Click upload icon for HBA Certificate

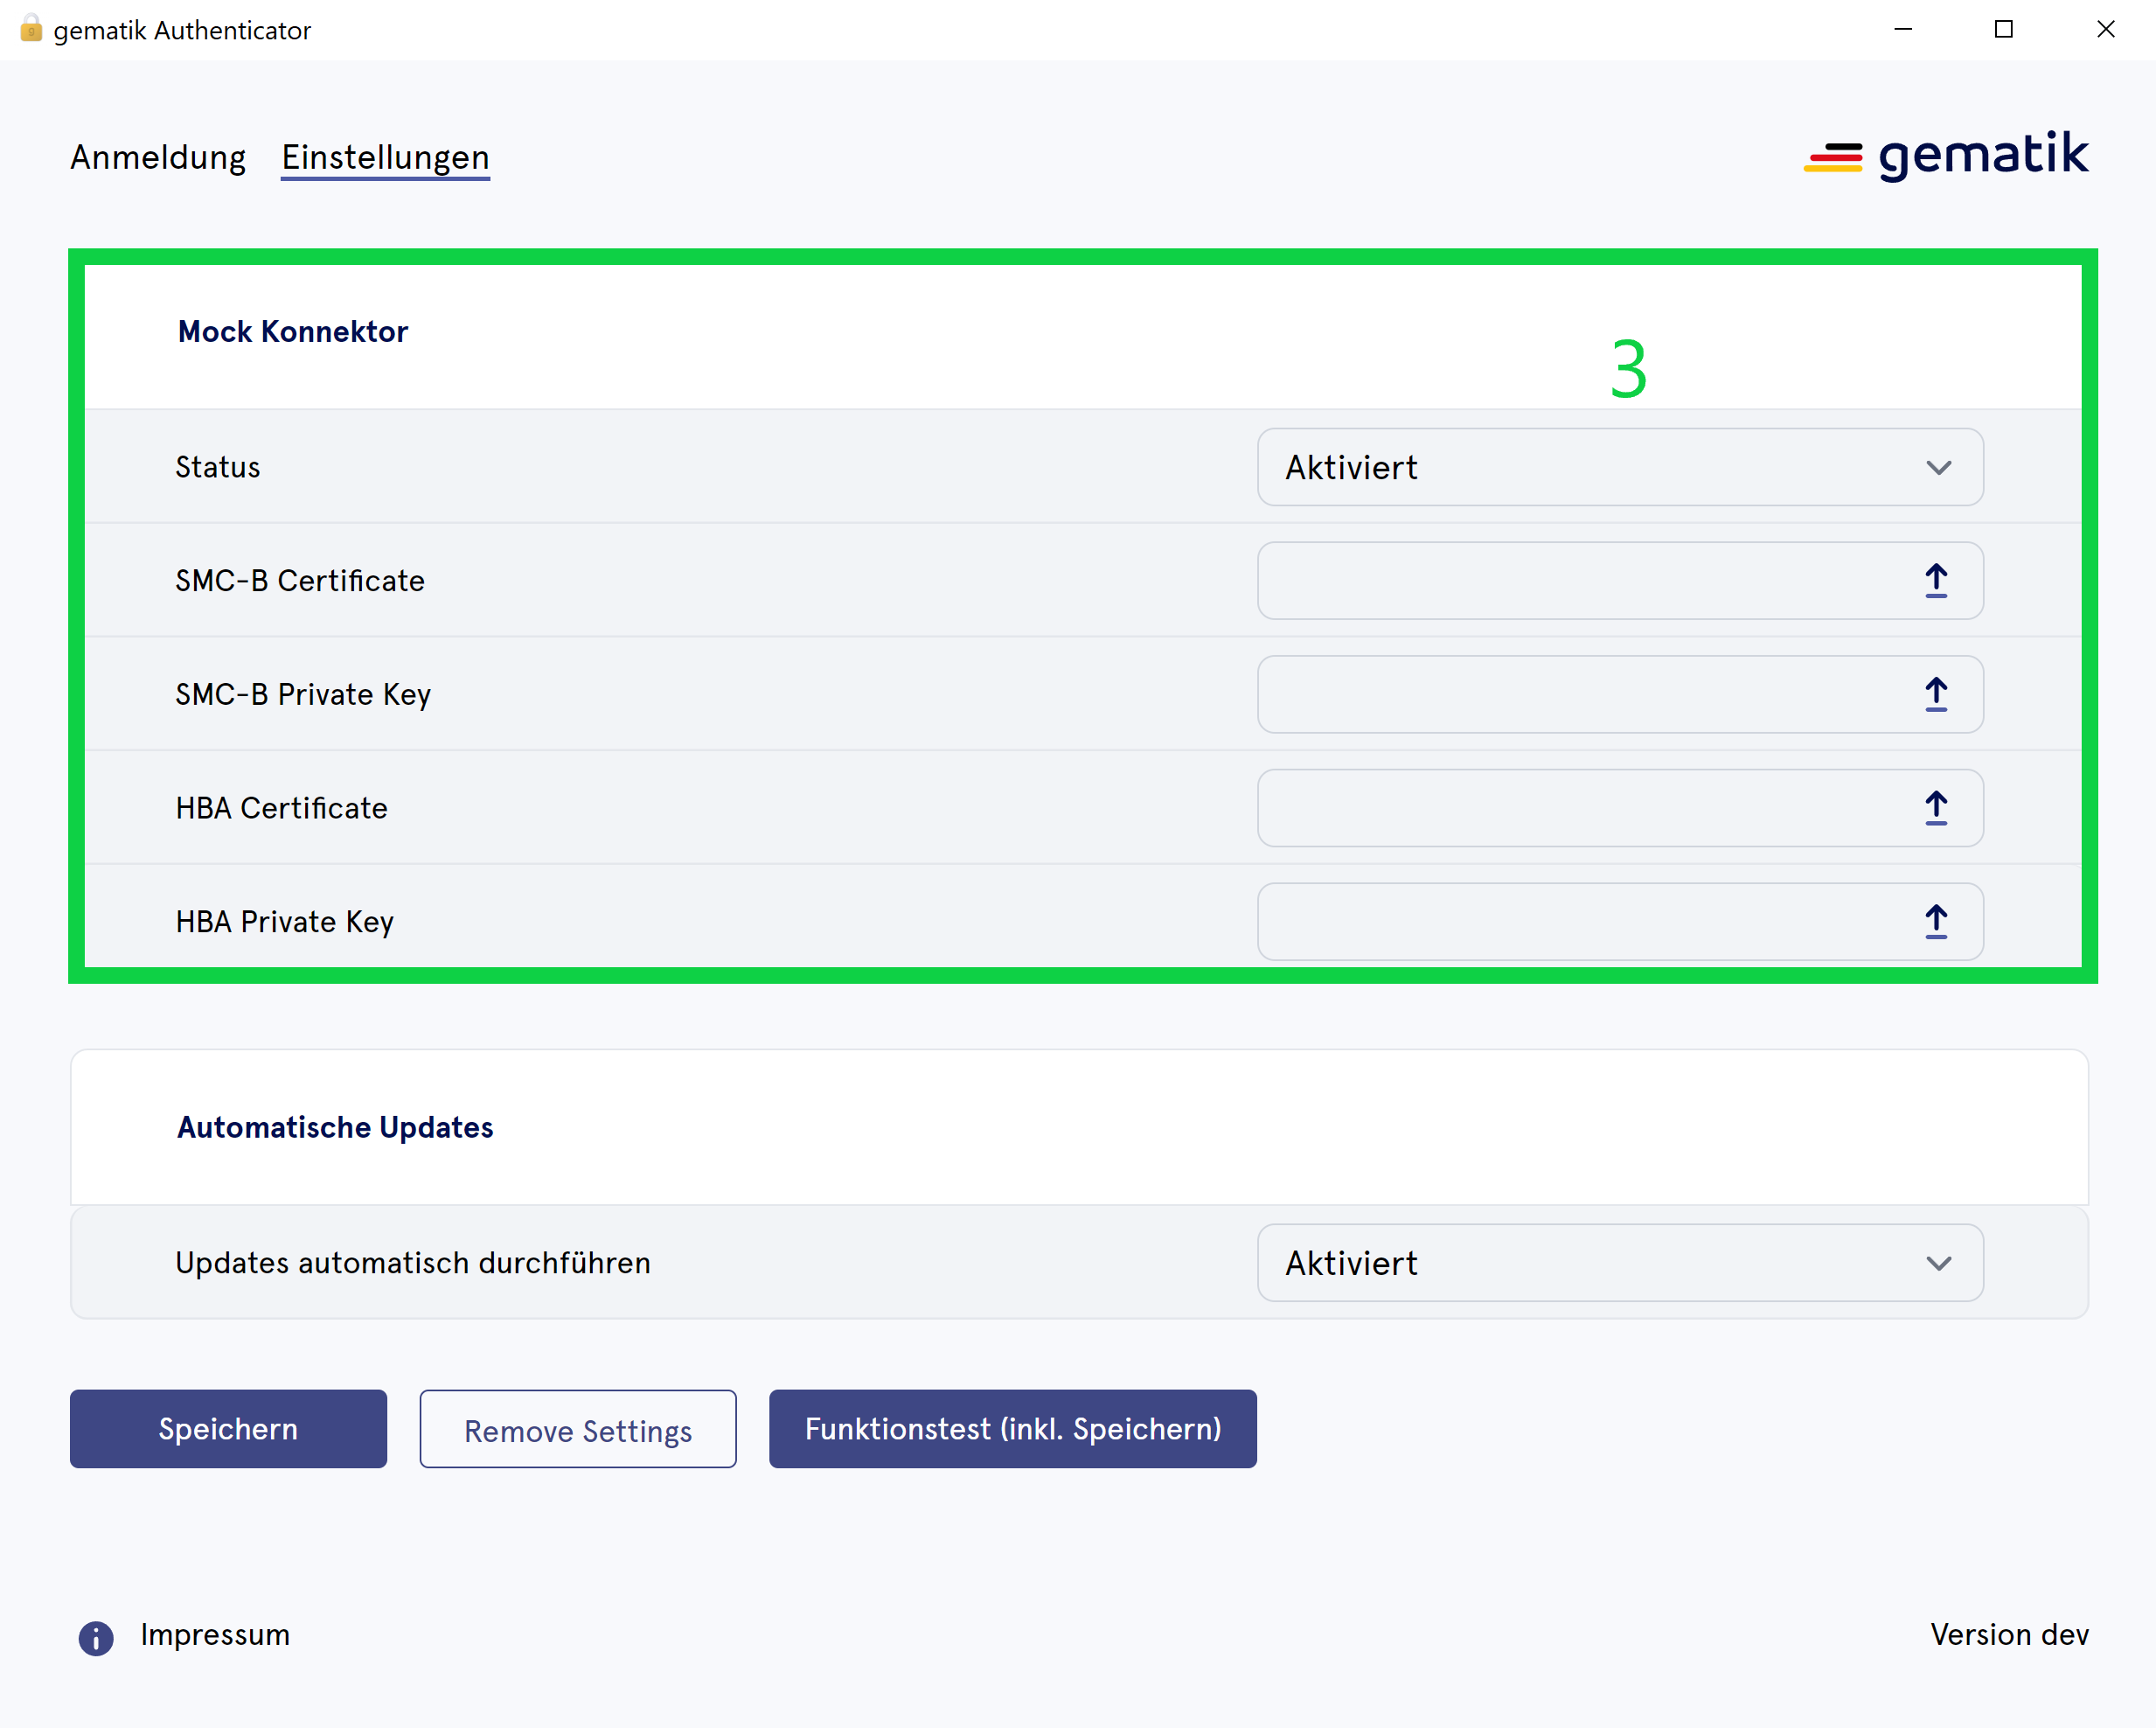(1935, 808)
